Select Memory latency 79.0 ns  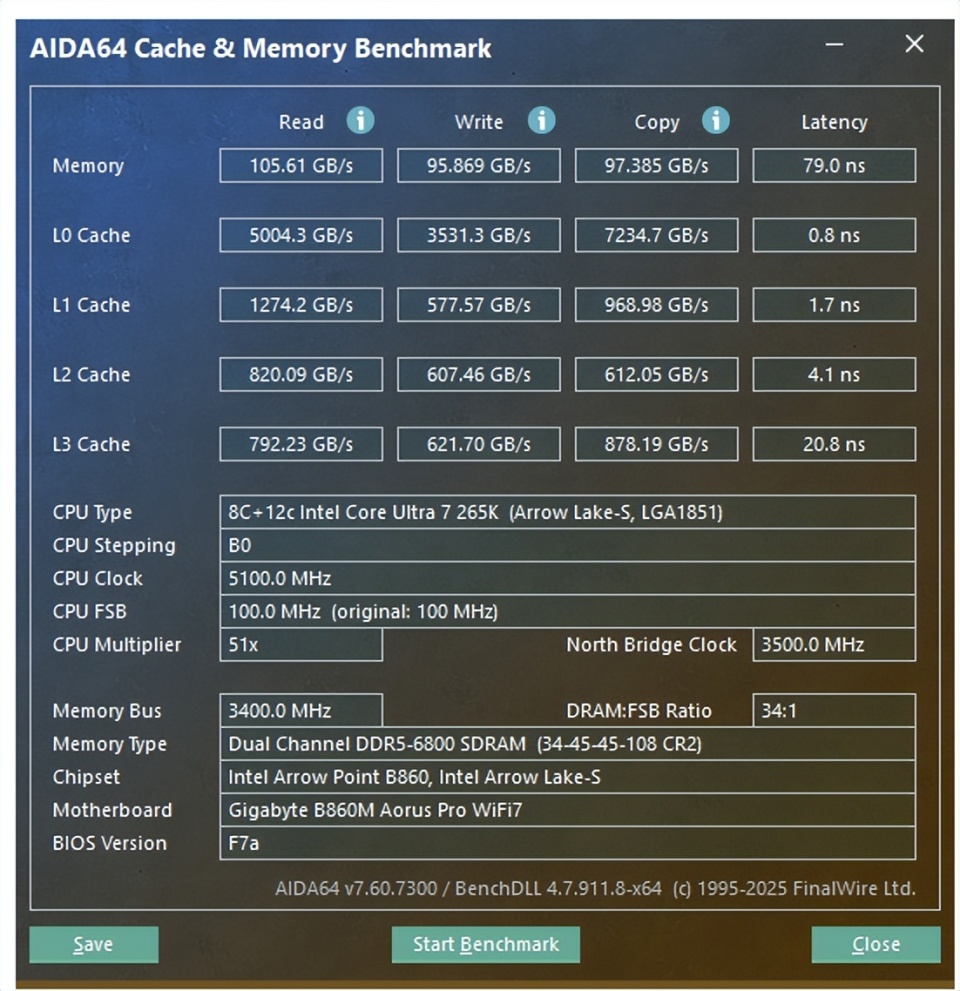point(834,166)
